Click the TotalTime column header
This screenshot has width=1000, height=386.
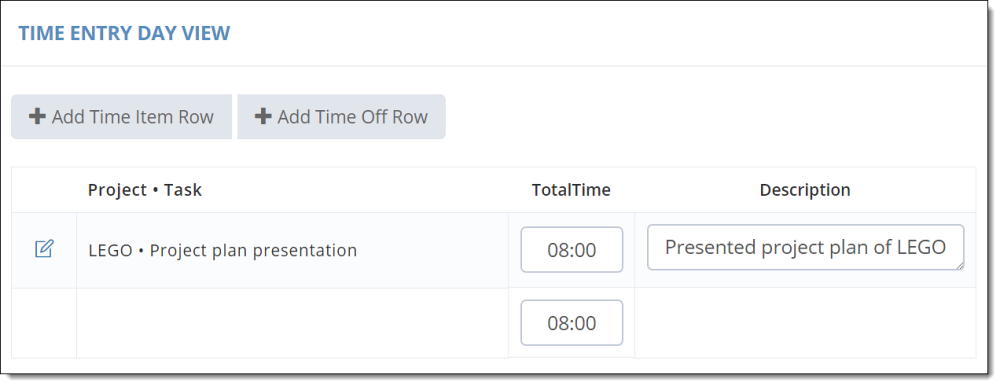pos(571,190)
